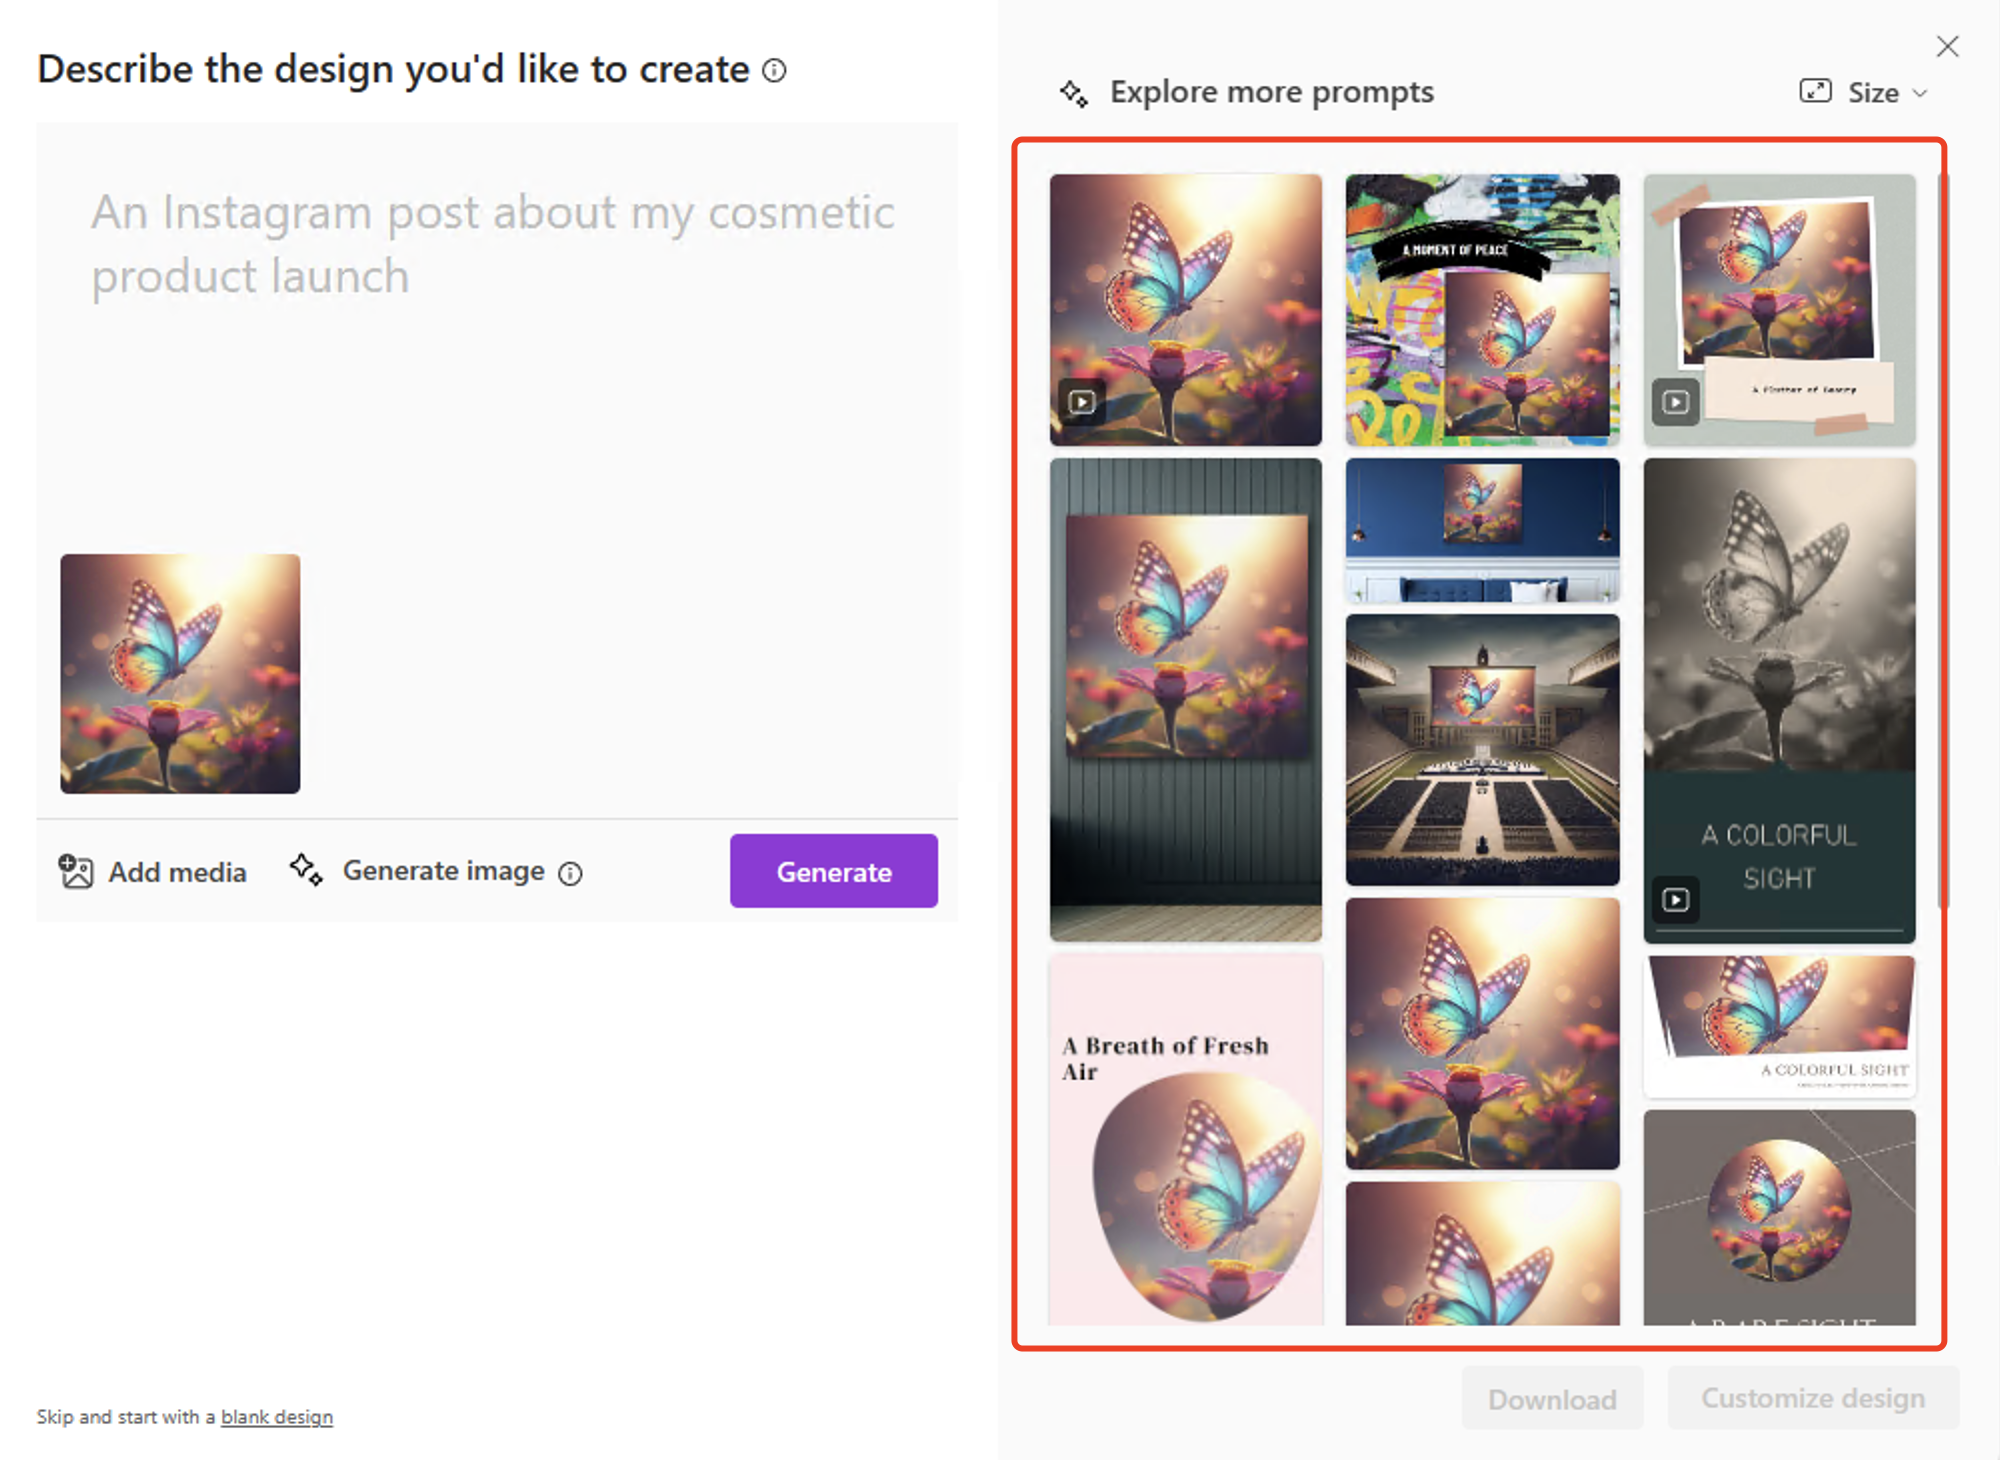Click info icon next to Generate image
The height and width of the screenshot is (1460, 2000).
[570, 873]
